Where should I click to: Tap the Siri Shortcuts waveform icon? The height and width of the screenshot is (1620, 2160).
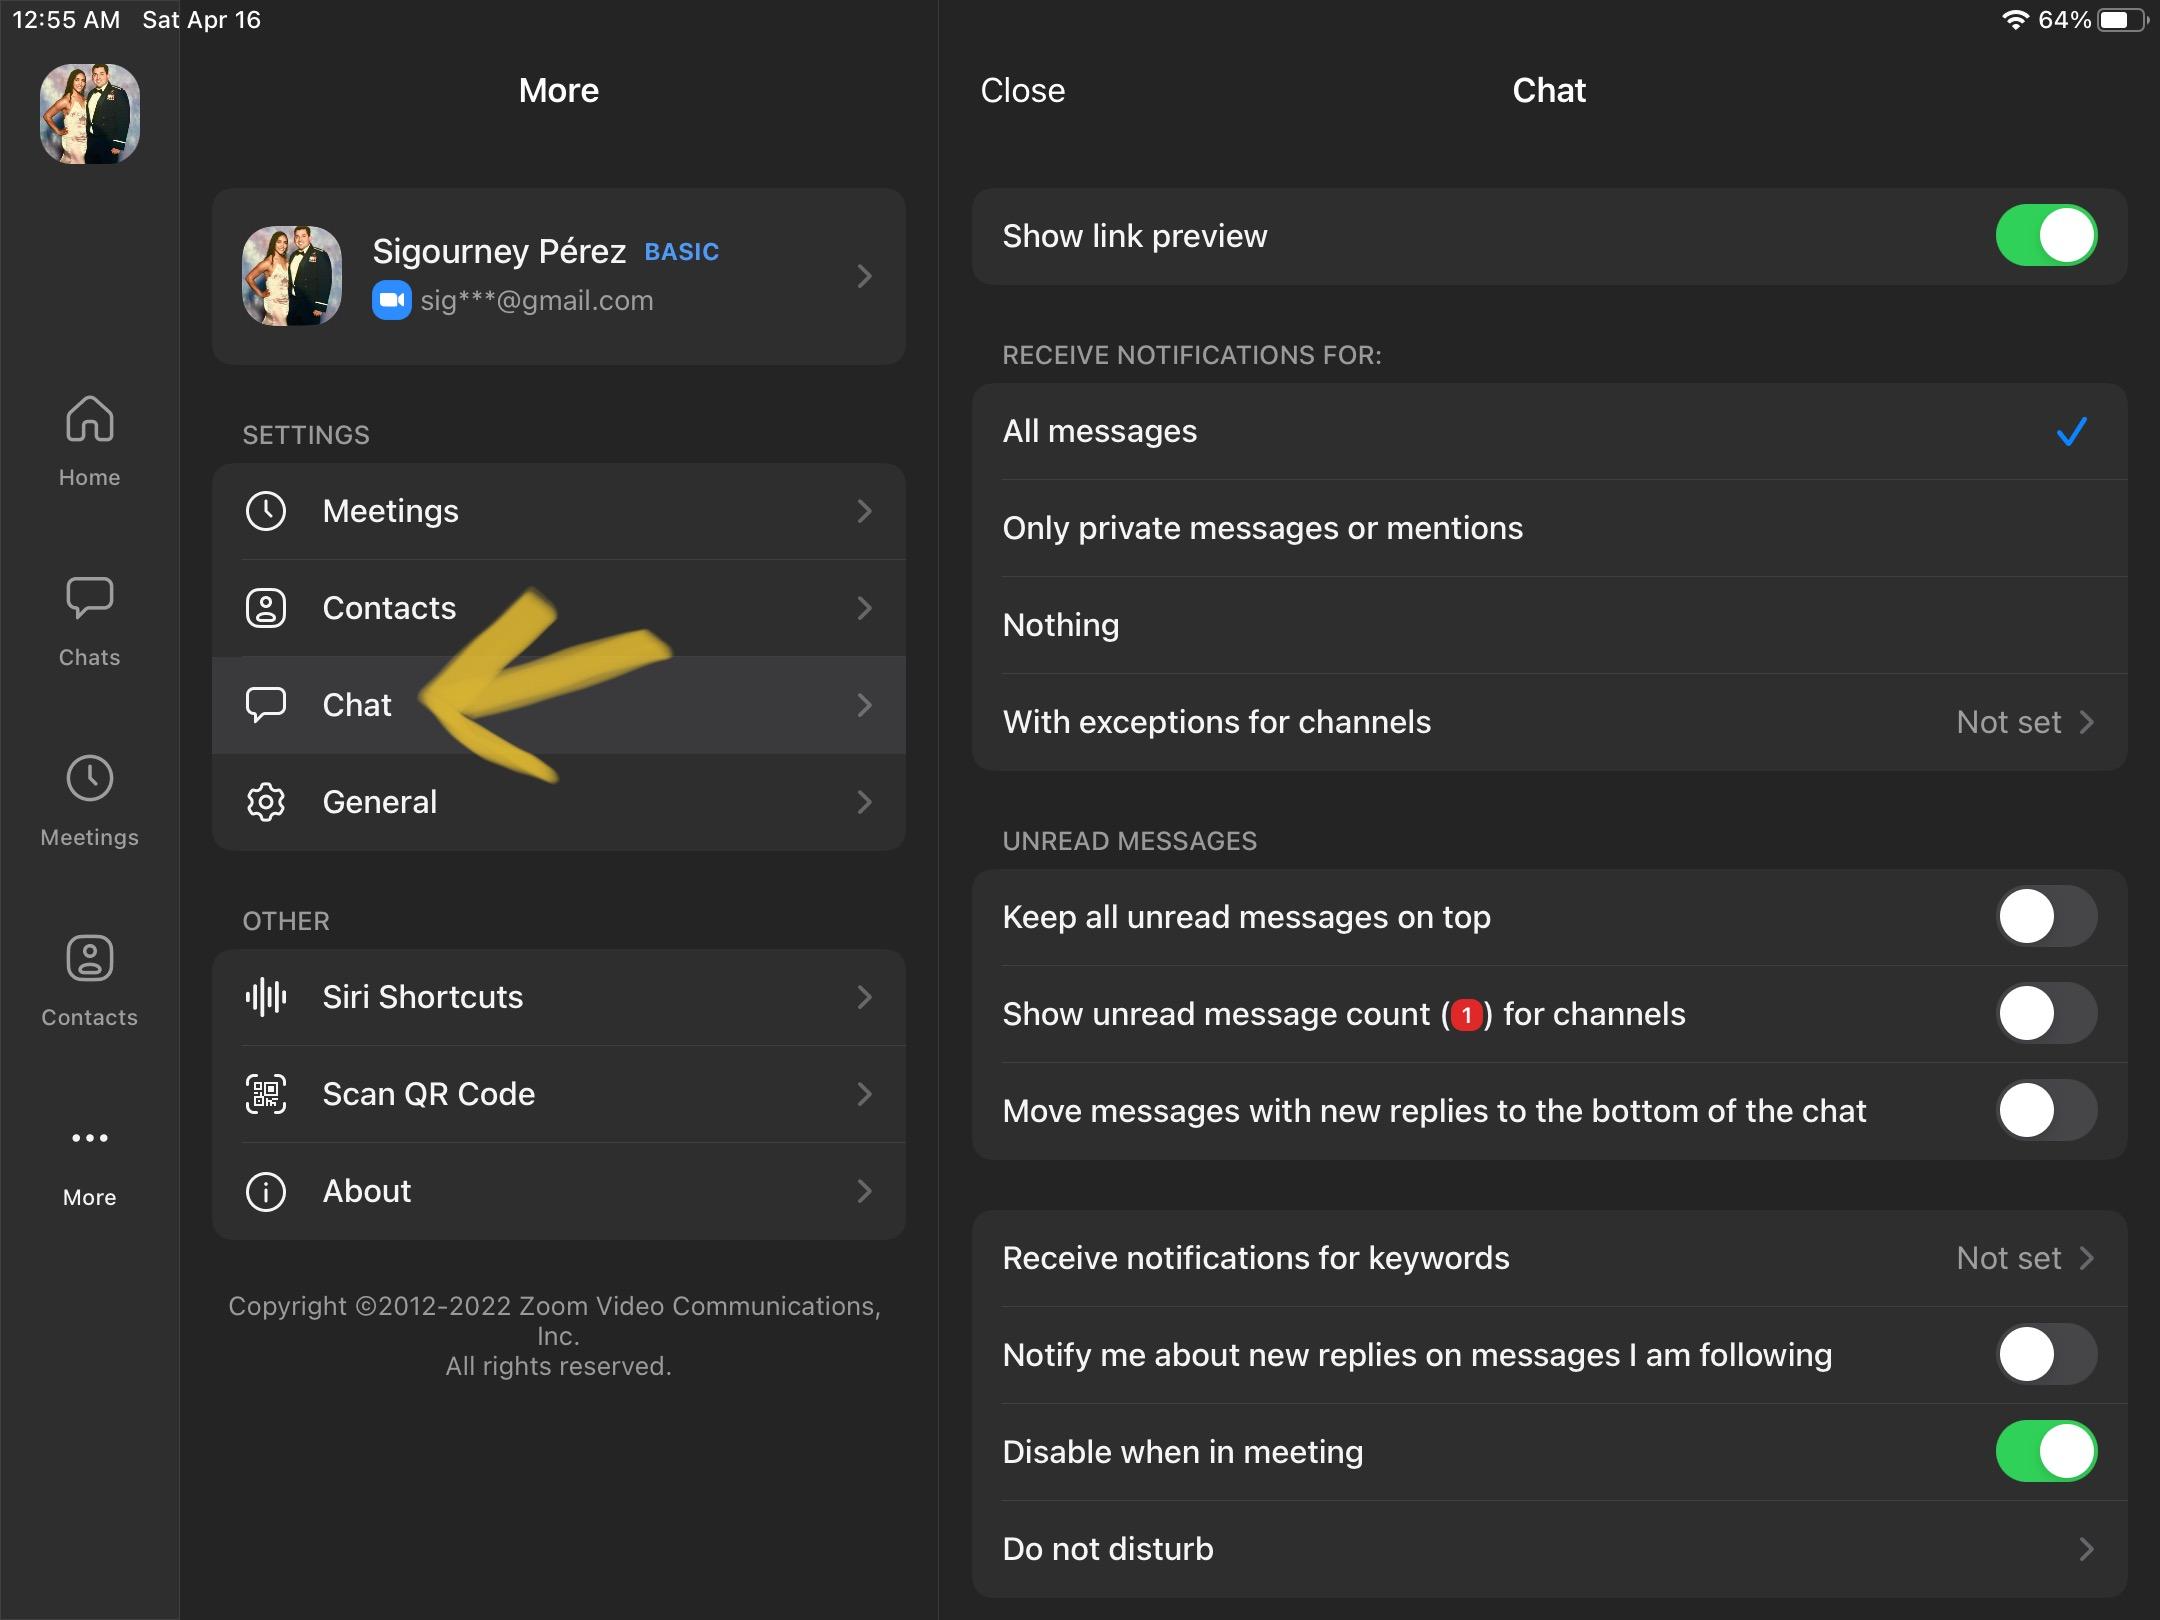[266, 997]
